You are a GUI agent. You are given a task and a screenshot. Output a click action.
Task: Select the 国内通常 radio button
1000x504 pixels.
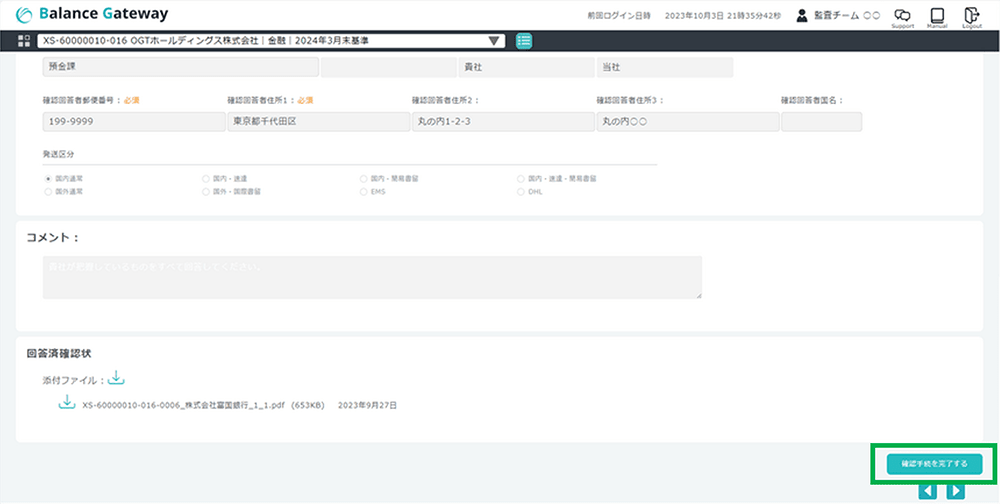(x=48, y=177)
